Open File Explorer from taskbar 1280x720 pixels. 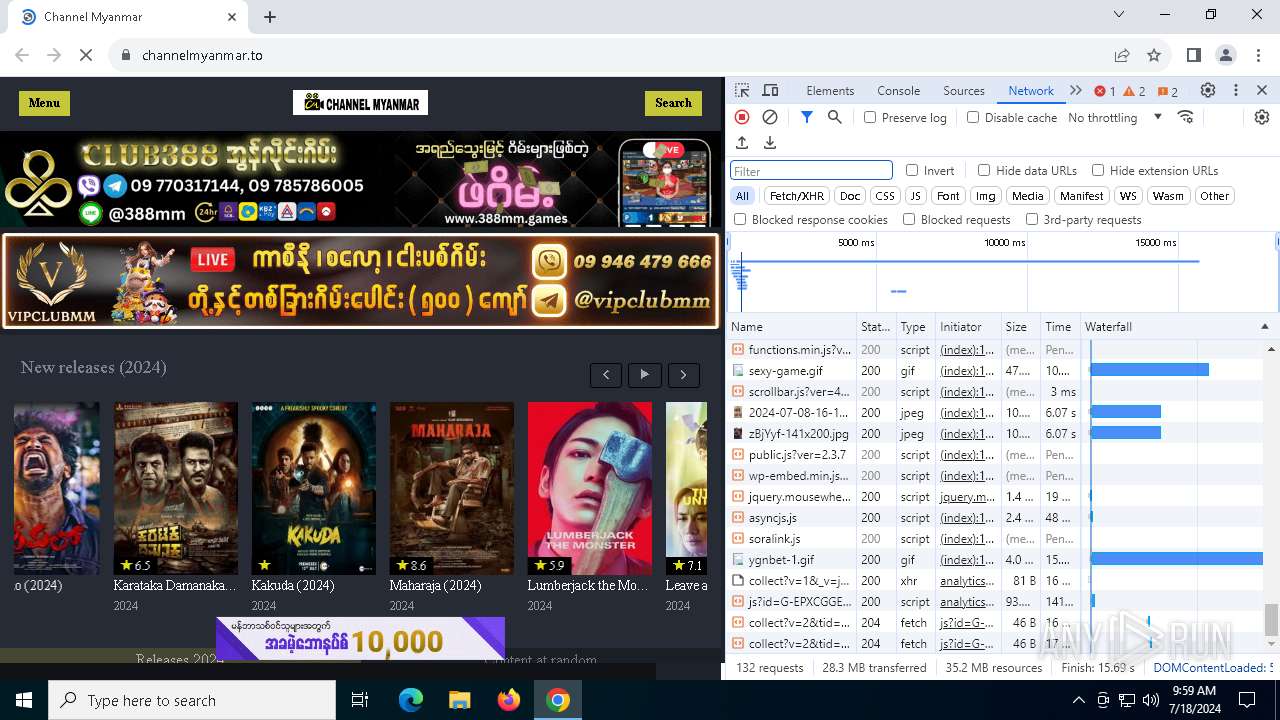pos(460,700)
